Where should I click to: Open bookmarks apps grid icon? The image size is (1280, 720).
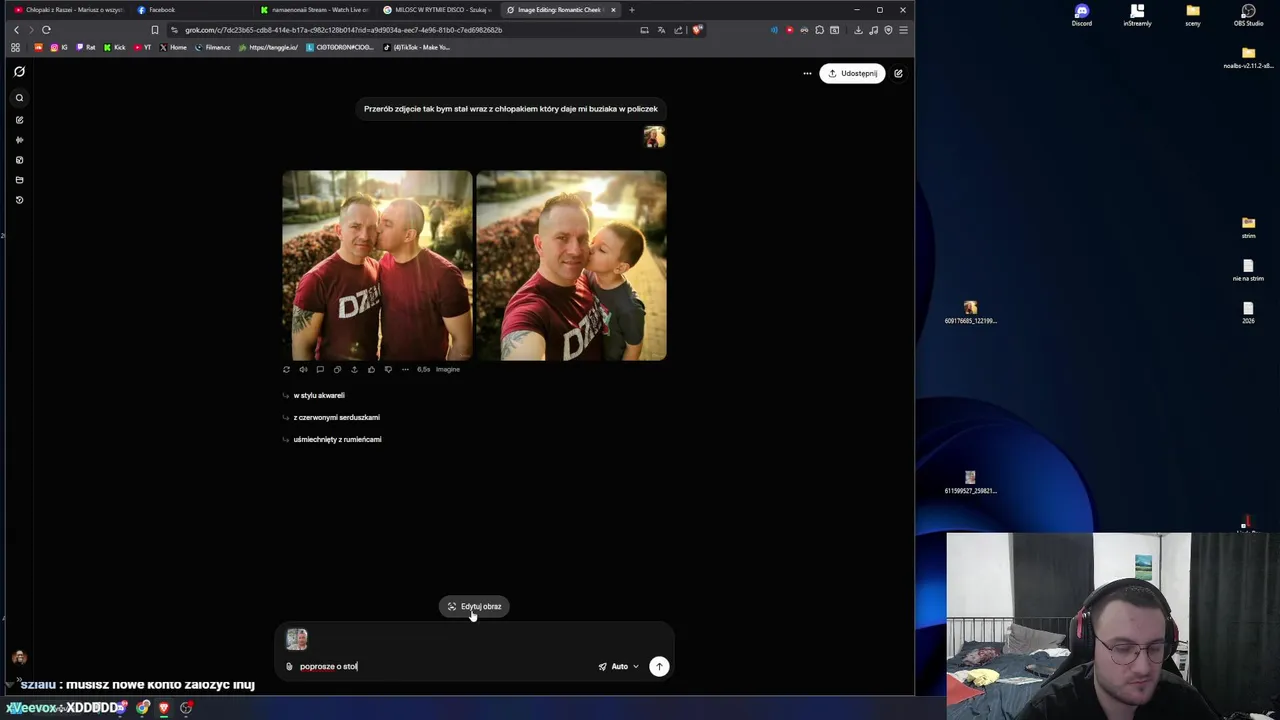15,47
